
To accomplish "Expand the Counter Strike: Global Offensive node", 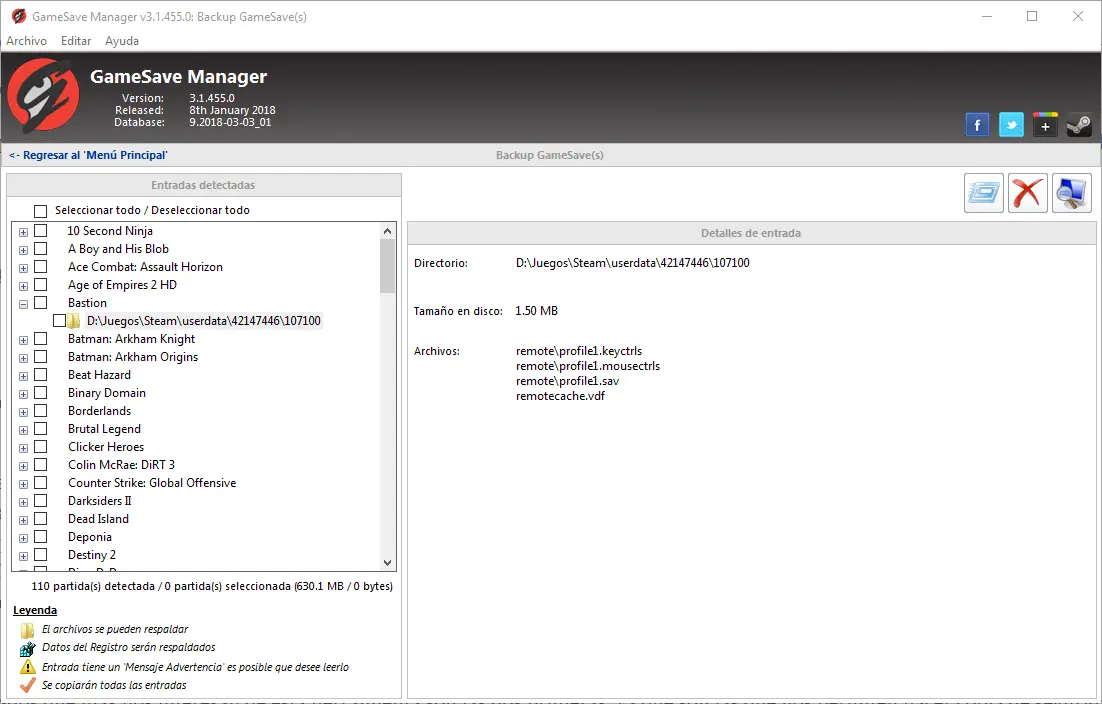I will pyautogui.click(x=23, y=484).
